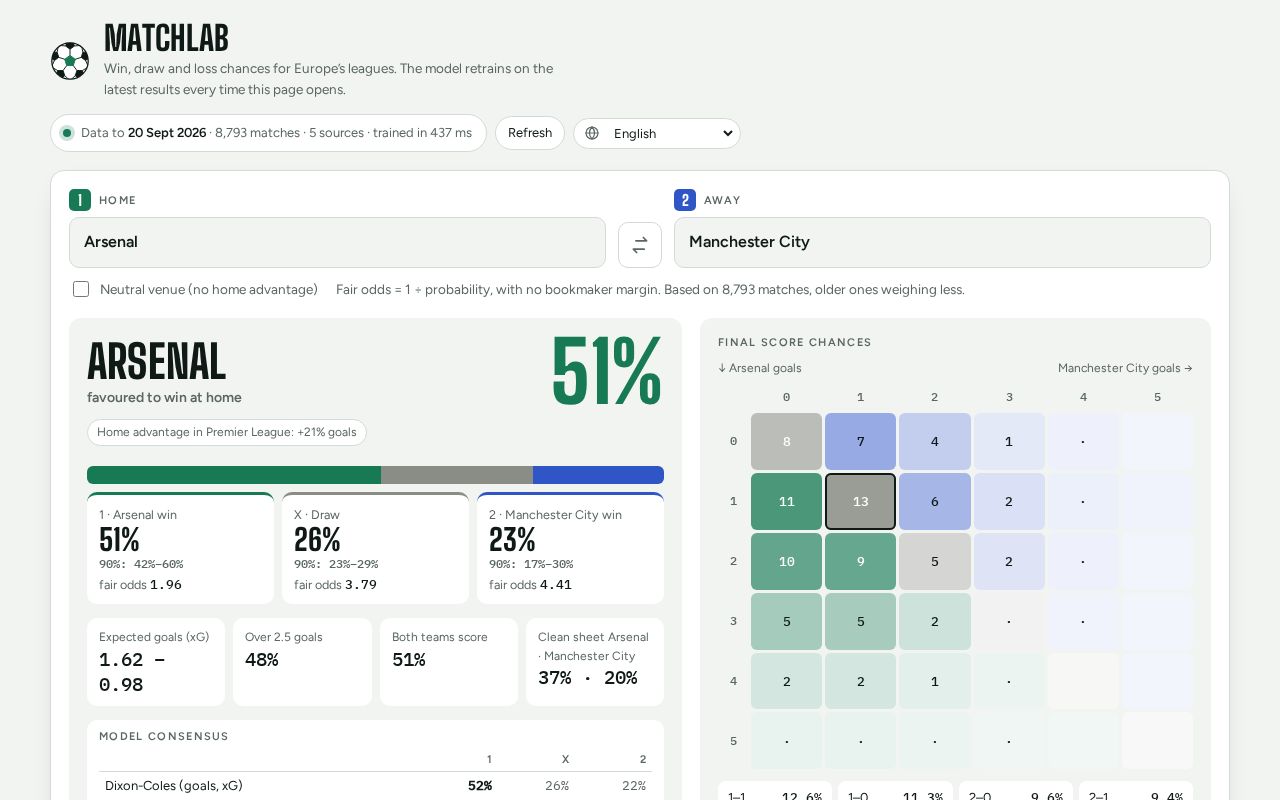Screen dimensions: 1280x800
Task: Click the Over 2.5 goals 48% card
Action: (x=302, y=662)
